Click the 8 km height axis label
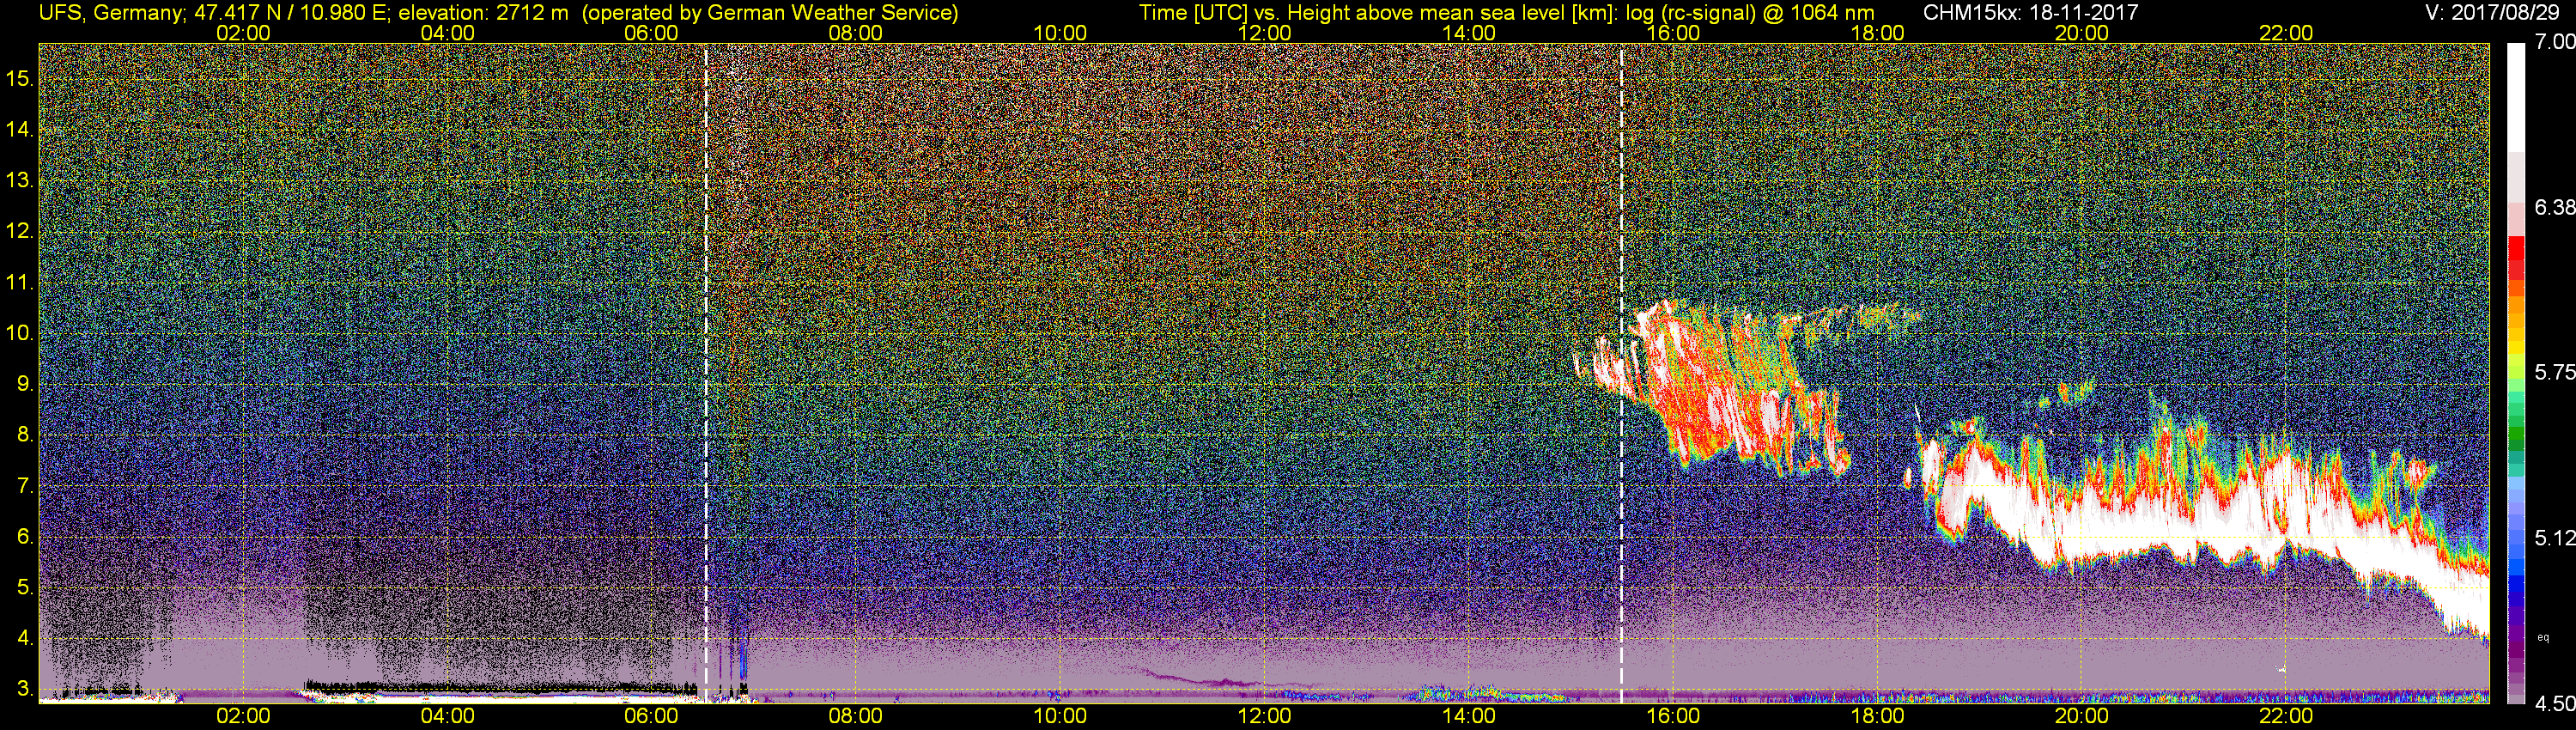Screen dimensions: 2576x730 tap(25, 435)
